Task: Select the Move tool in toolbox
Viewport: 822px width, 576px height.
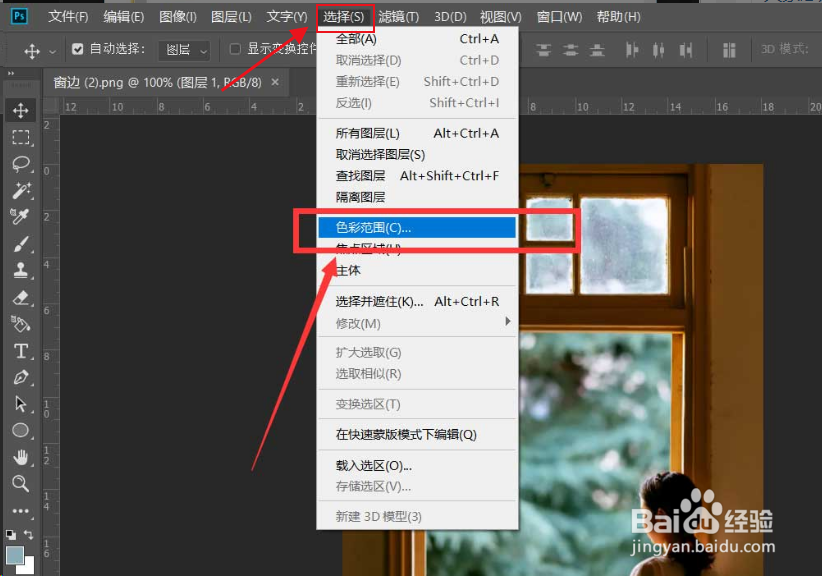Action: tap(20, 110)
